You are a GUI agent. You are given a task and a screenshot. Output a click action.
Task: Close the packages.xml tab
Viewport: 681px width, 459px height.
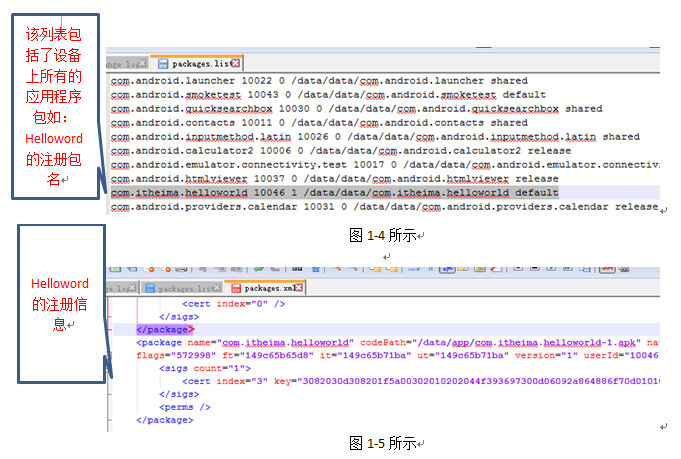298,287
